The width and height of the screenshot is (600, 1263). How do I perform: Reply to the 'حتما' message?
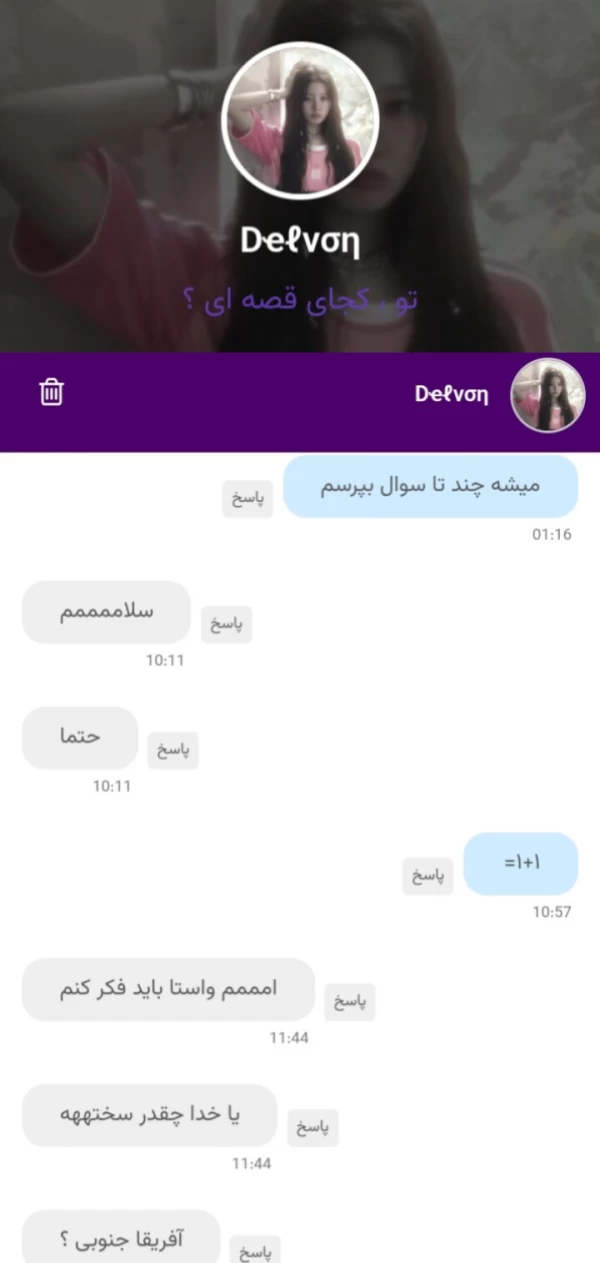tap(173, 750)
